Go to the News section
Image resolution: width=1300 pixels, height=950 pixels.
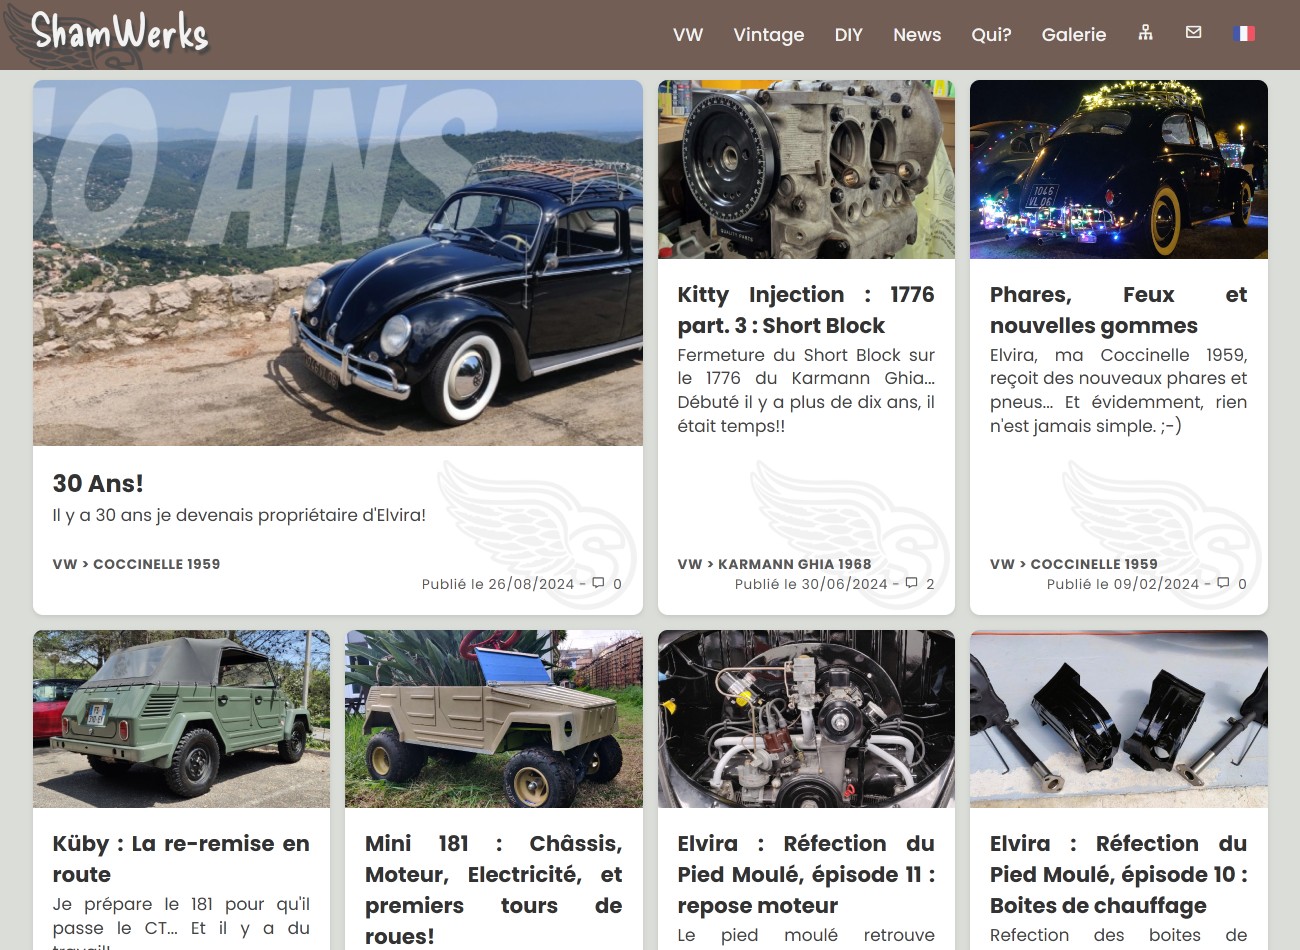point(916,34)
